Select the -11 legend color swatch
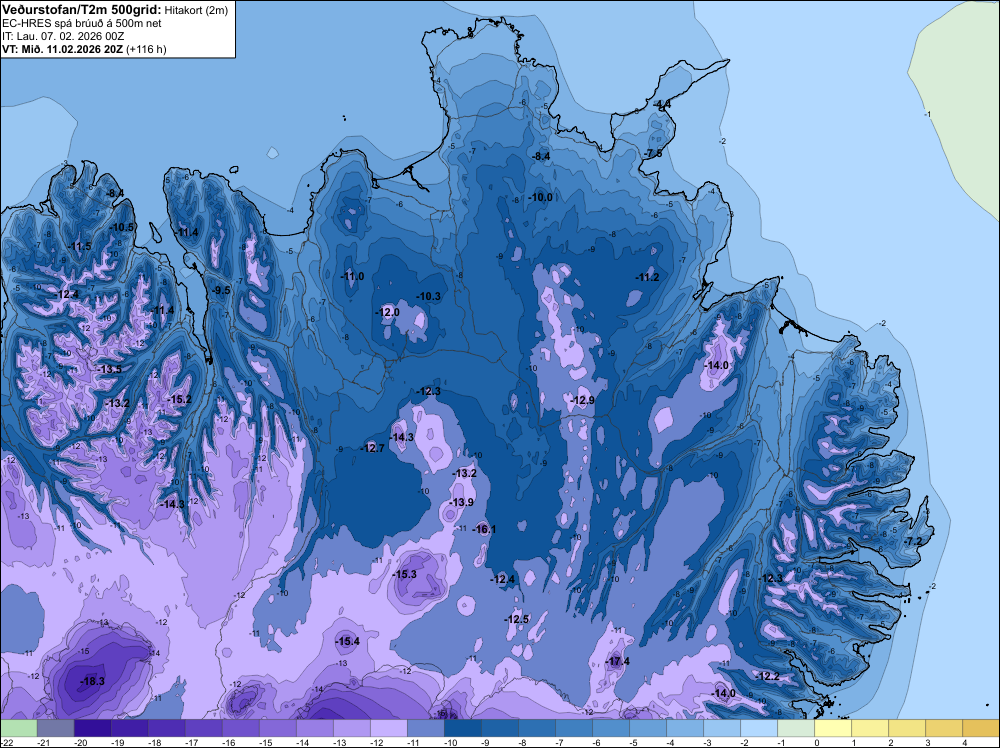The width and height of the screenshot is (1000, 748). coord(425,728)
